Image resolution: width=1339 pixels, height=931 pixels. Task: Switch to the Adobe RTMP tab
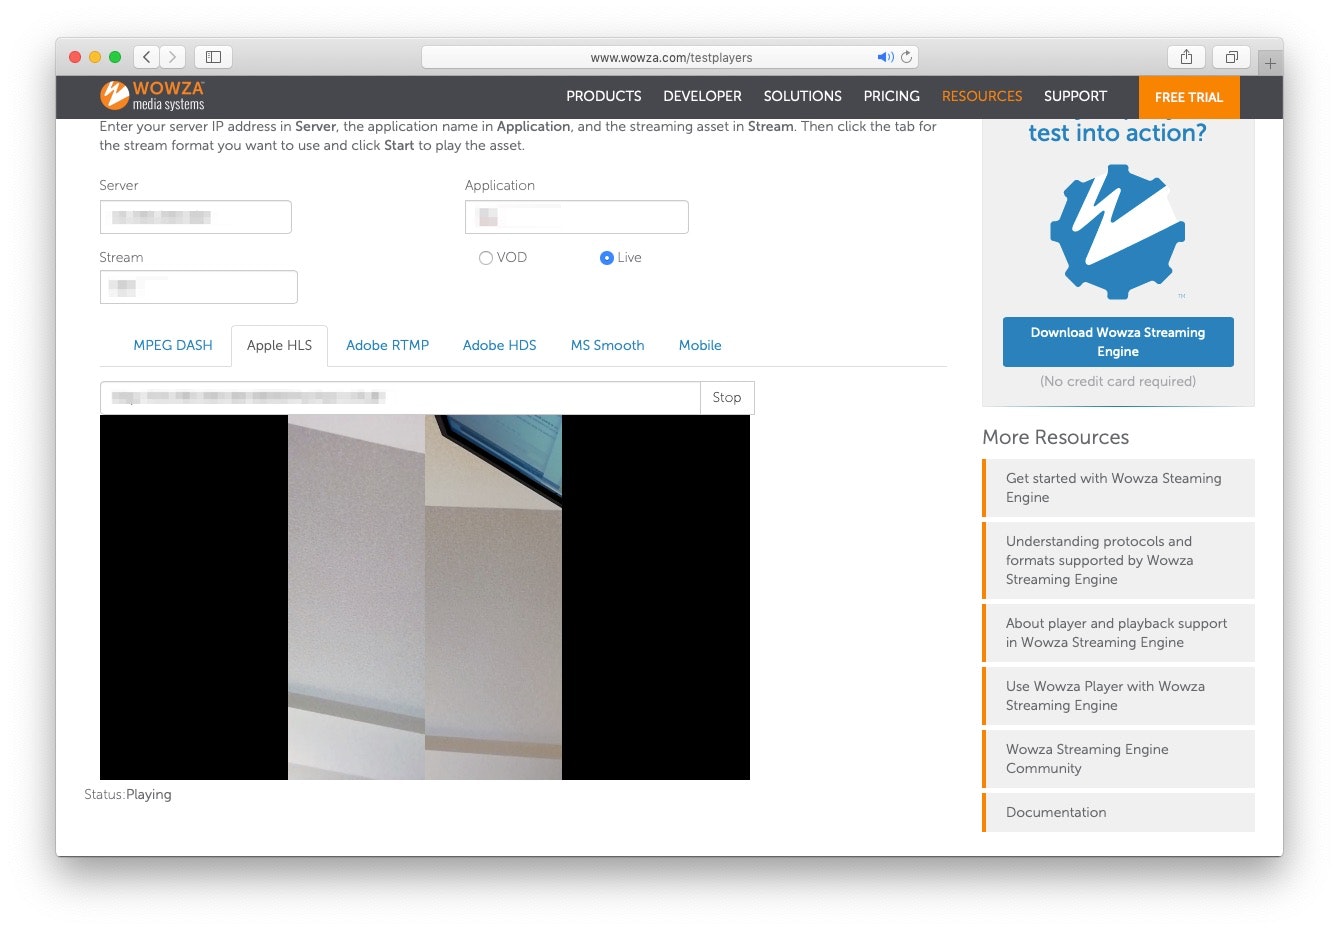coord(387,345)
